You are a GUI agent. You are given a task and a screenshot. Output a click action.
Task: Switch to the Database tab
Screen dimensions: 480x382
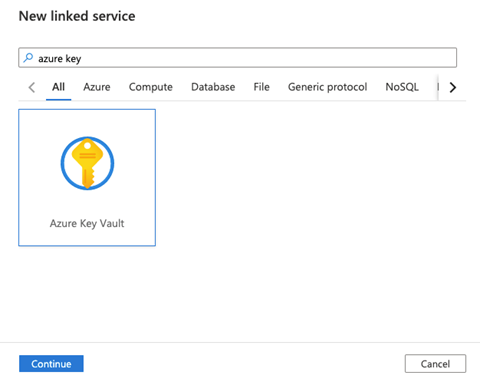[213, 87]
